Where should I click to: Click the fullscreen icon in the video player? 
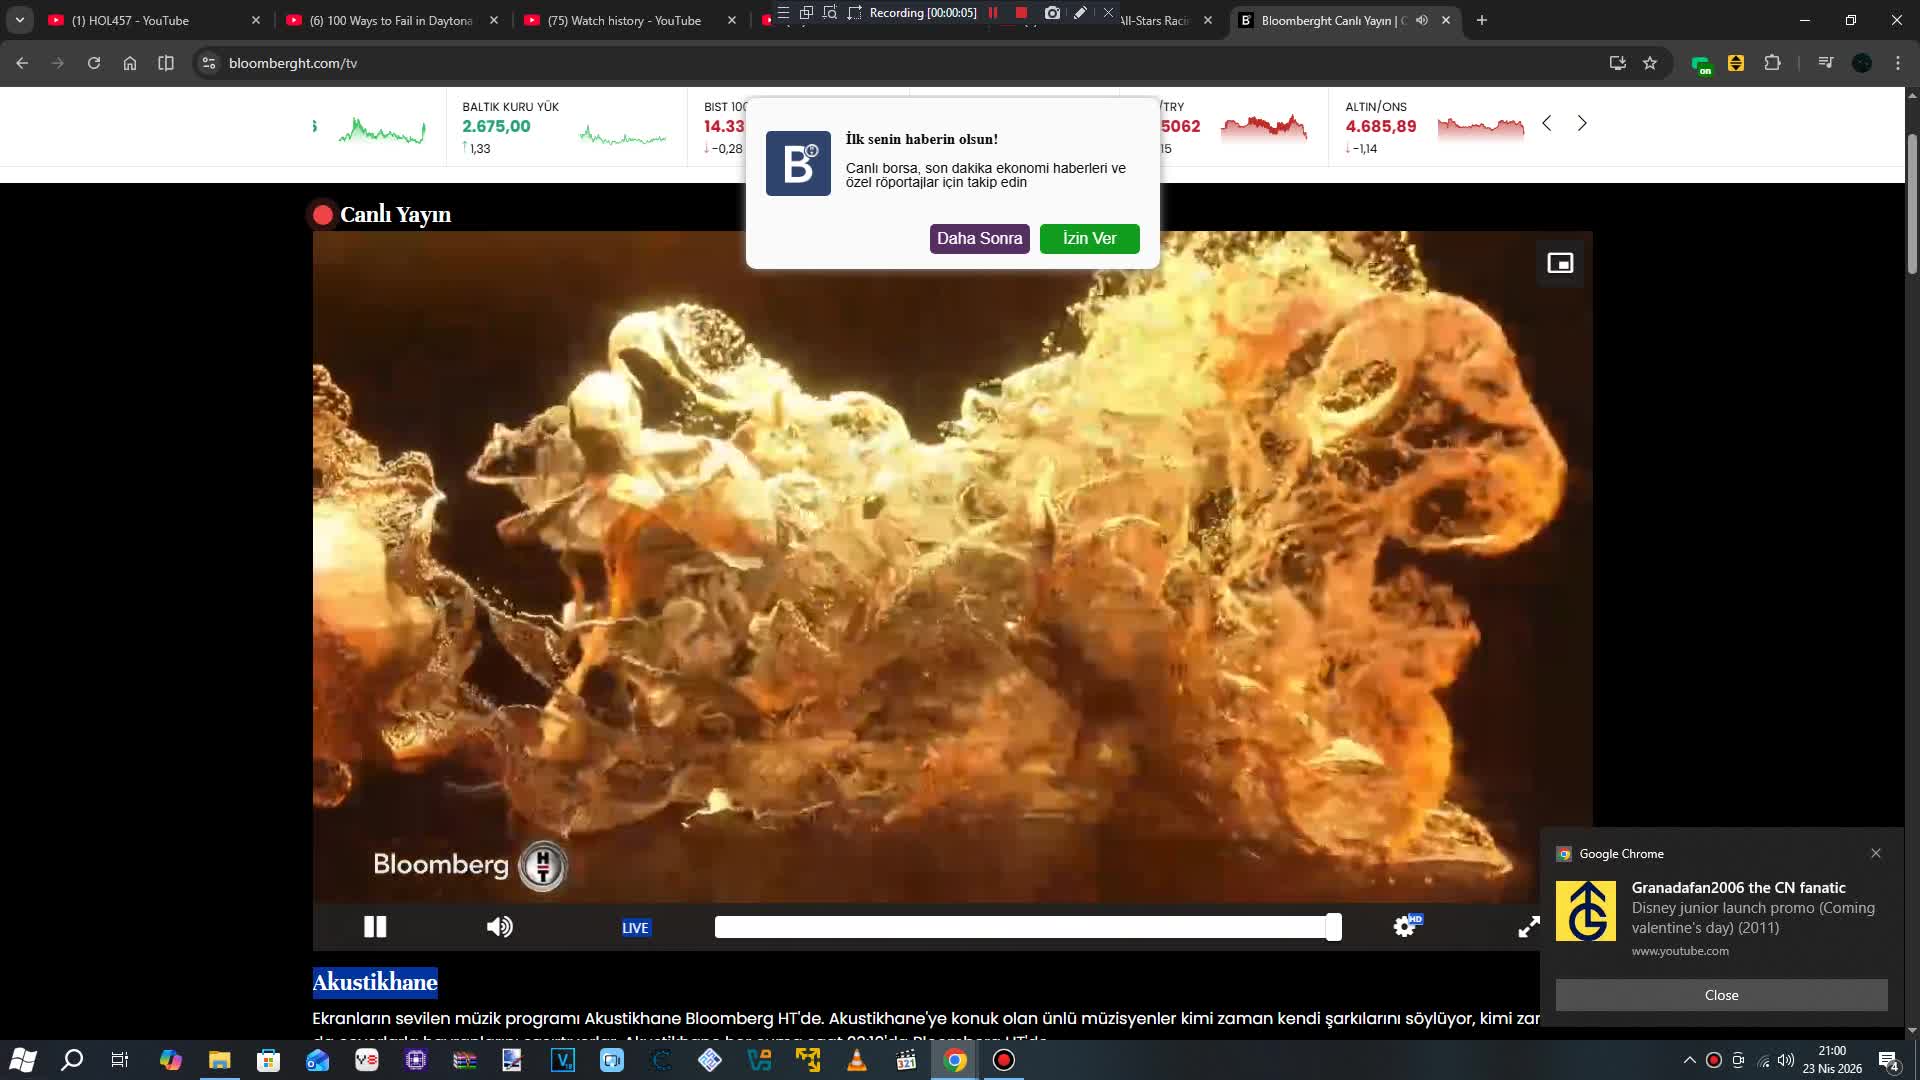(1528, 927)
